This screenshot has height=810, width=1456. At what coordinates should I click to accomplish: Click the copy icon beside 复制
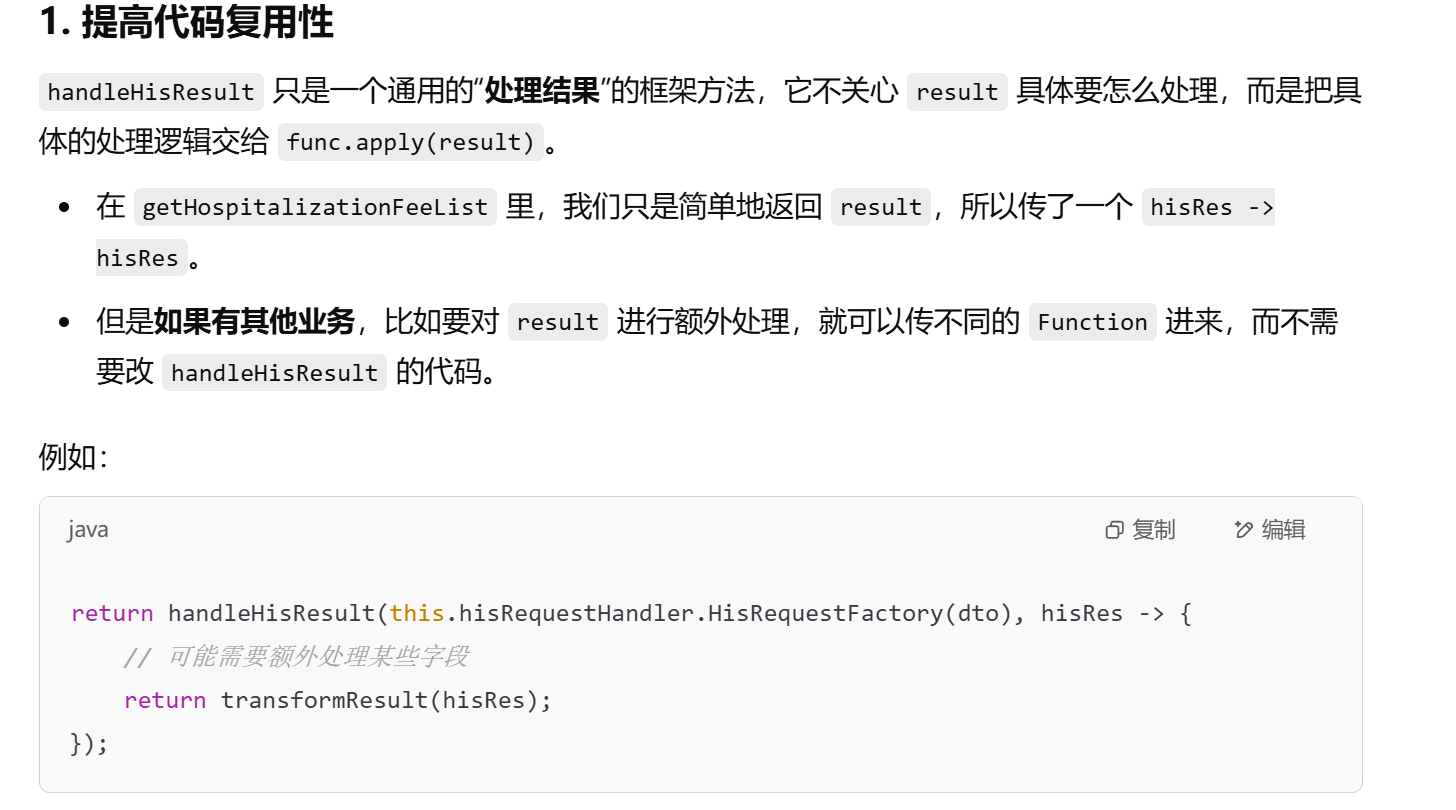coord(1113,529)
